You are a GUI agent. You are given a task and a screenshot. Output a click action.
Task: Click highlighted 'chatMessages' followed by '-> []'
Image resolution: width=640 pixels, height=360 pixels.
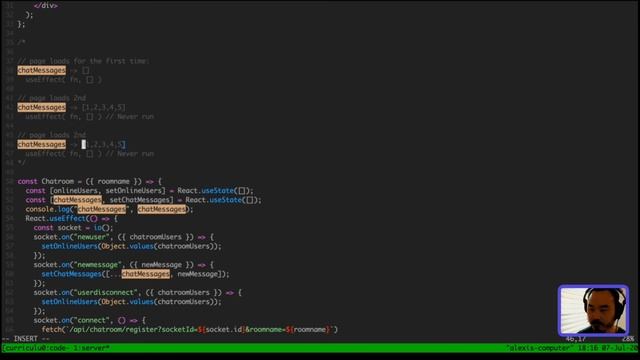point(42,70)
